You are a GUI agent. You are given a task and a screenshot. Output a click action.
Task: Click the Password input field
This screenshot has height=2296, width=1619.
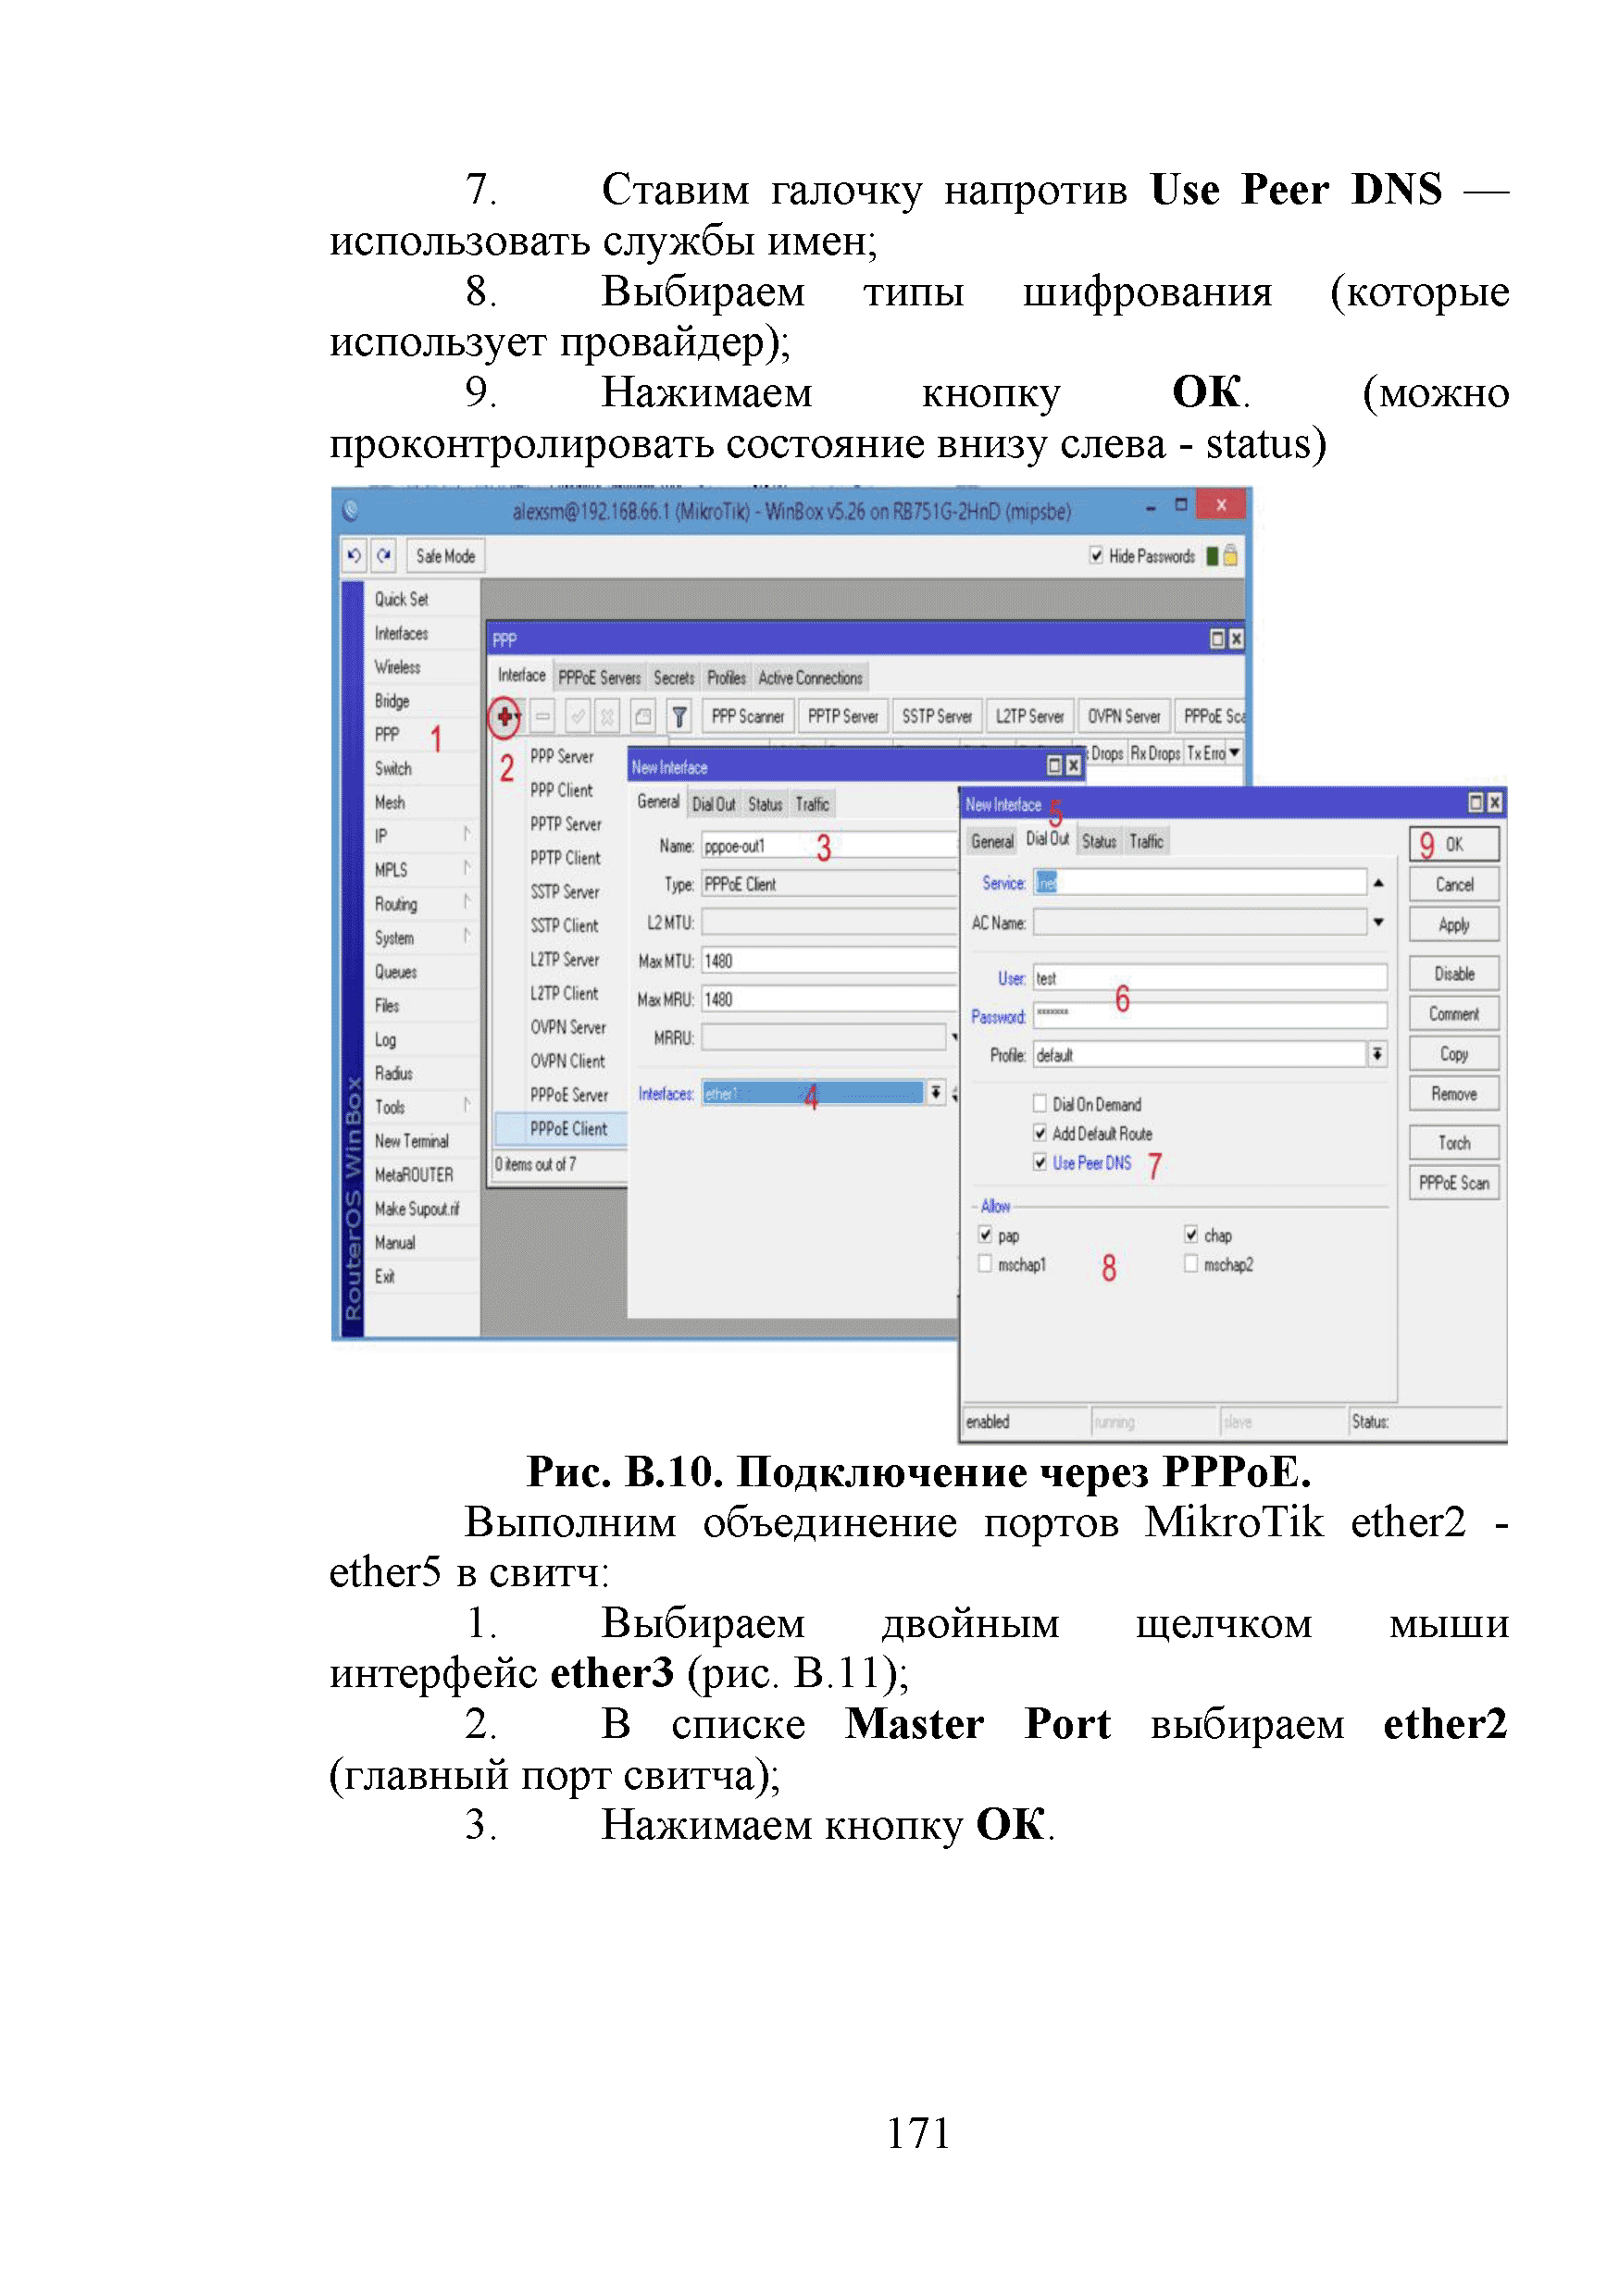click(x=1211, y=1016)
